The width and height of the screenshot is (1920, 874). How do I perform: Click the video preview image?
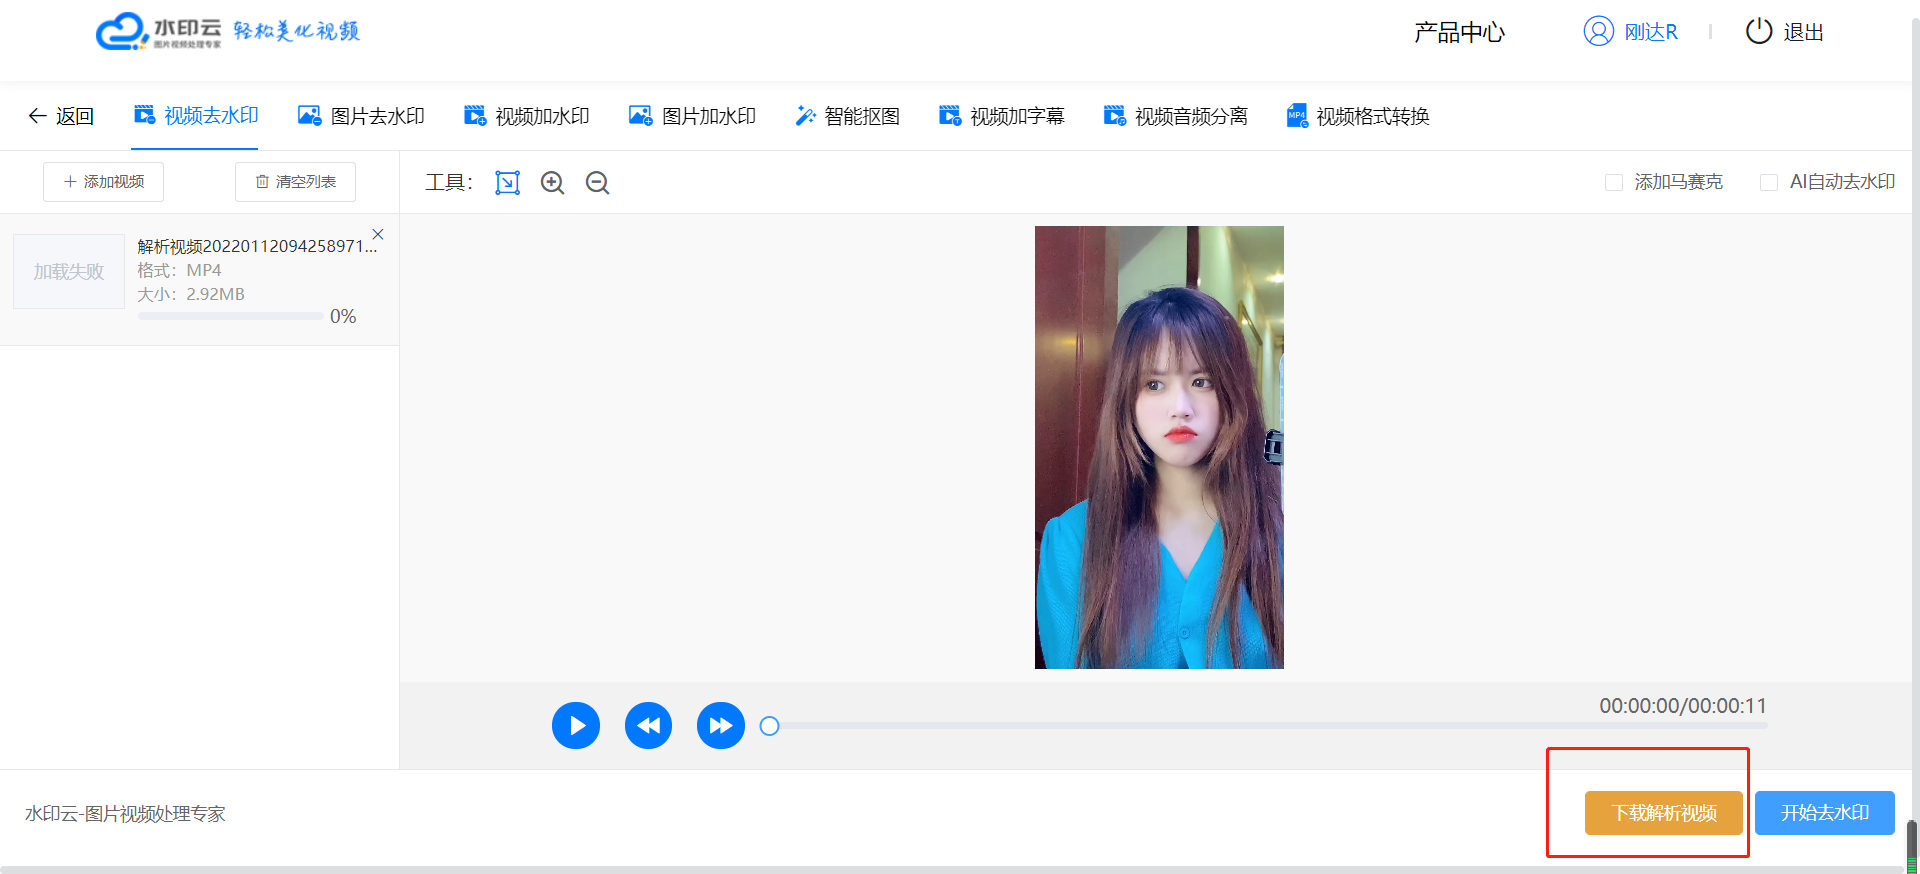1159,447
